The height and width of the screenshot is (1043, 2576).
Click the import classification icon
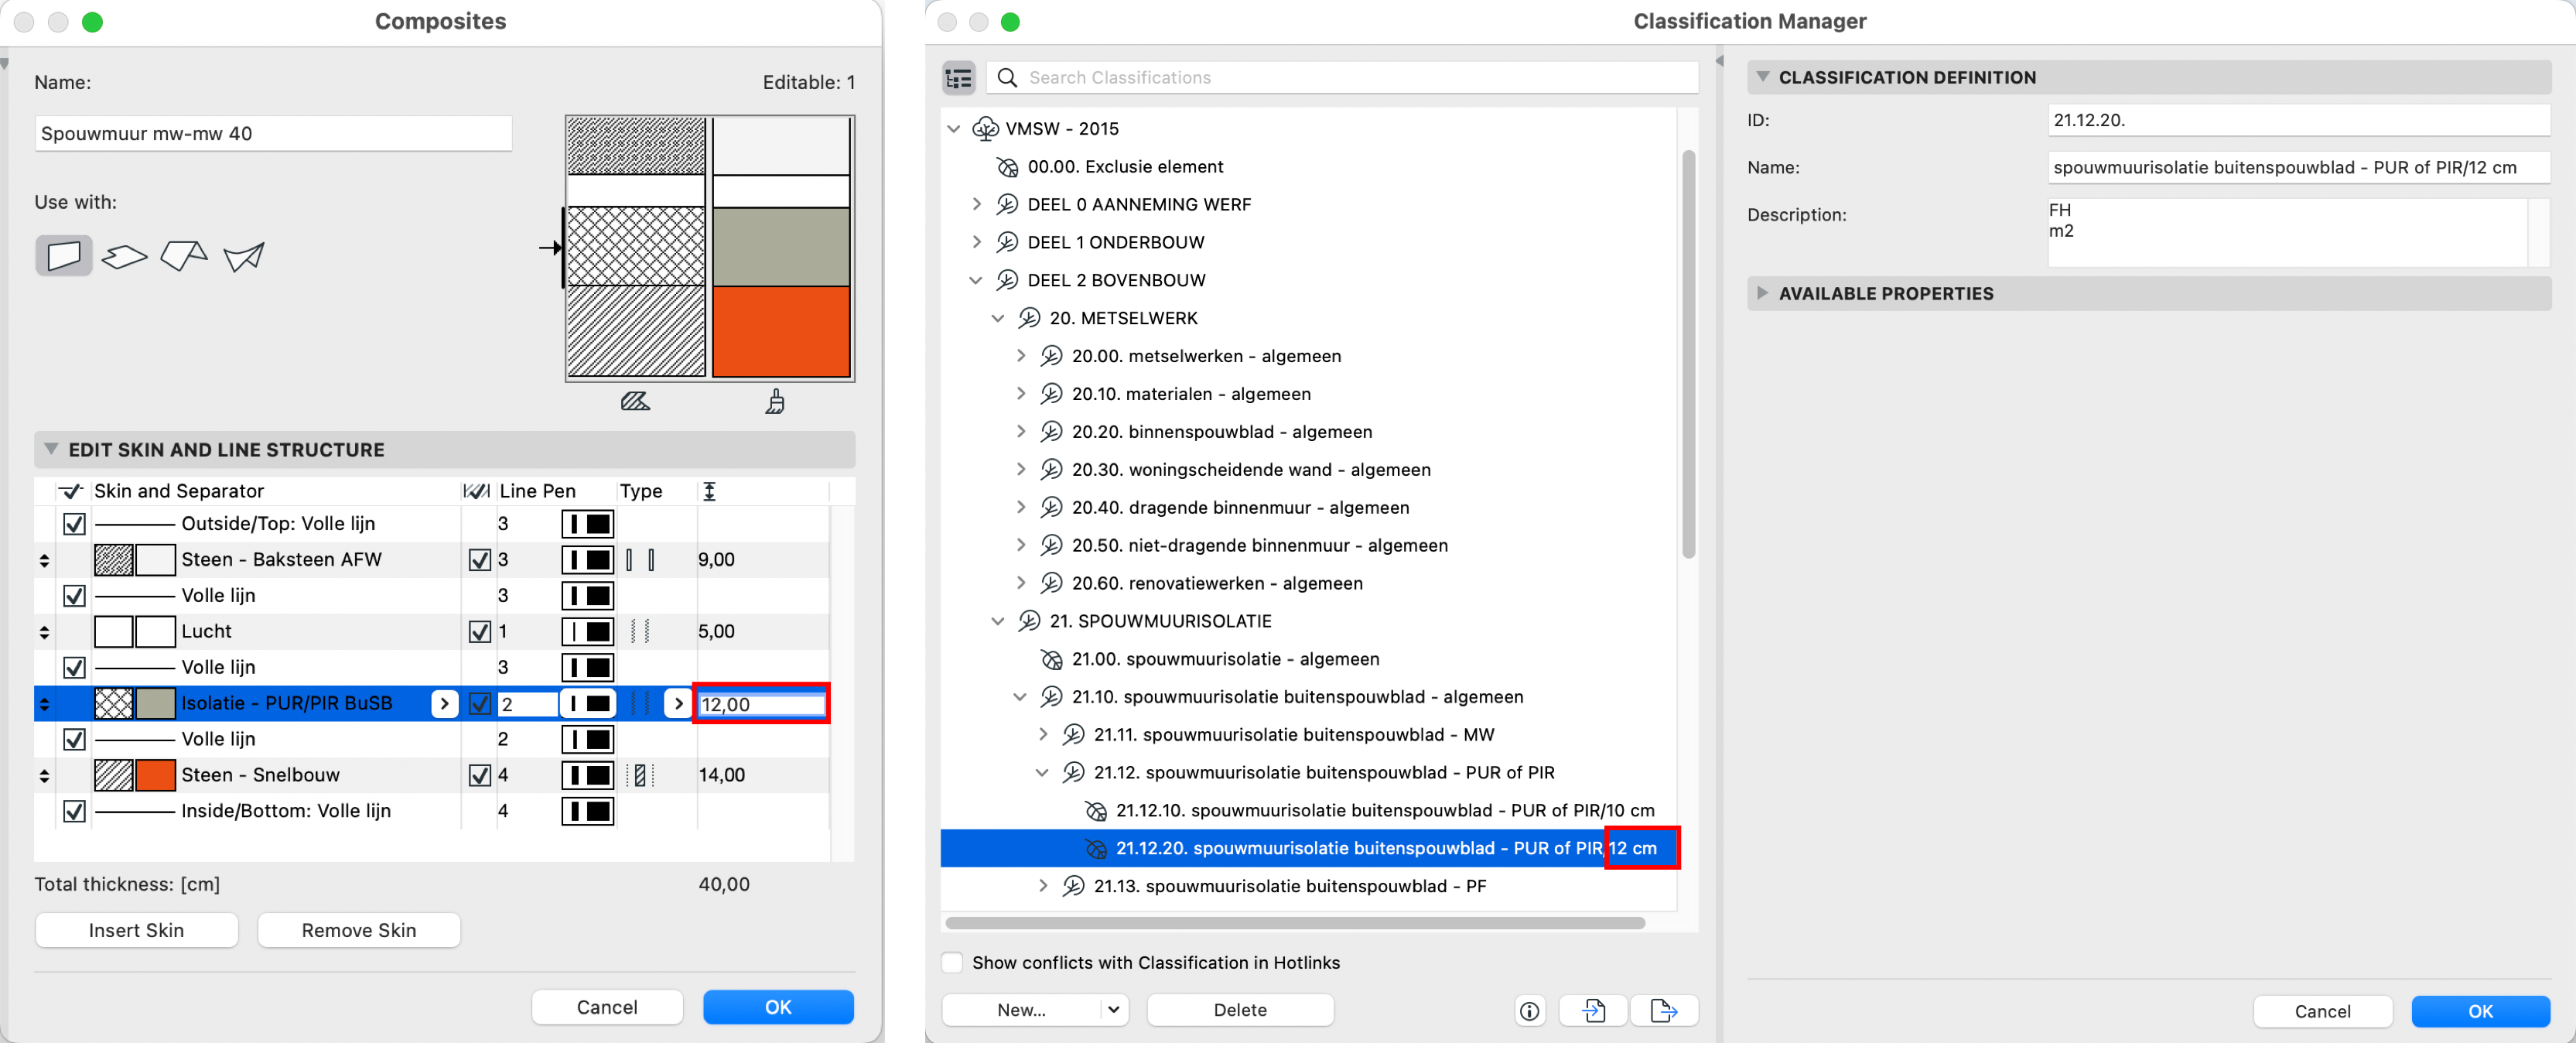[x=1594, y=1011]
